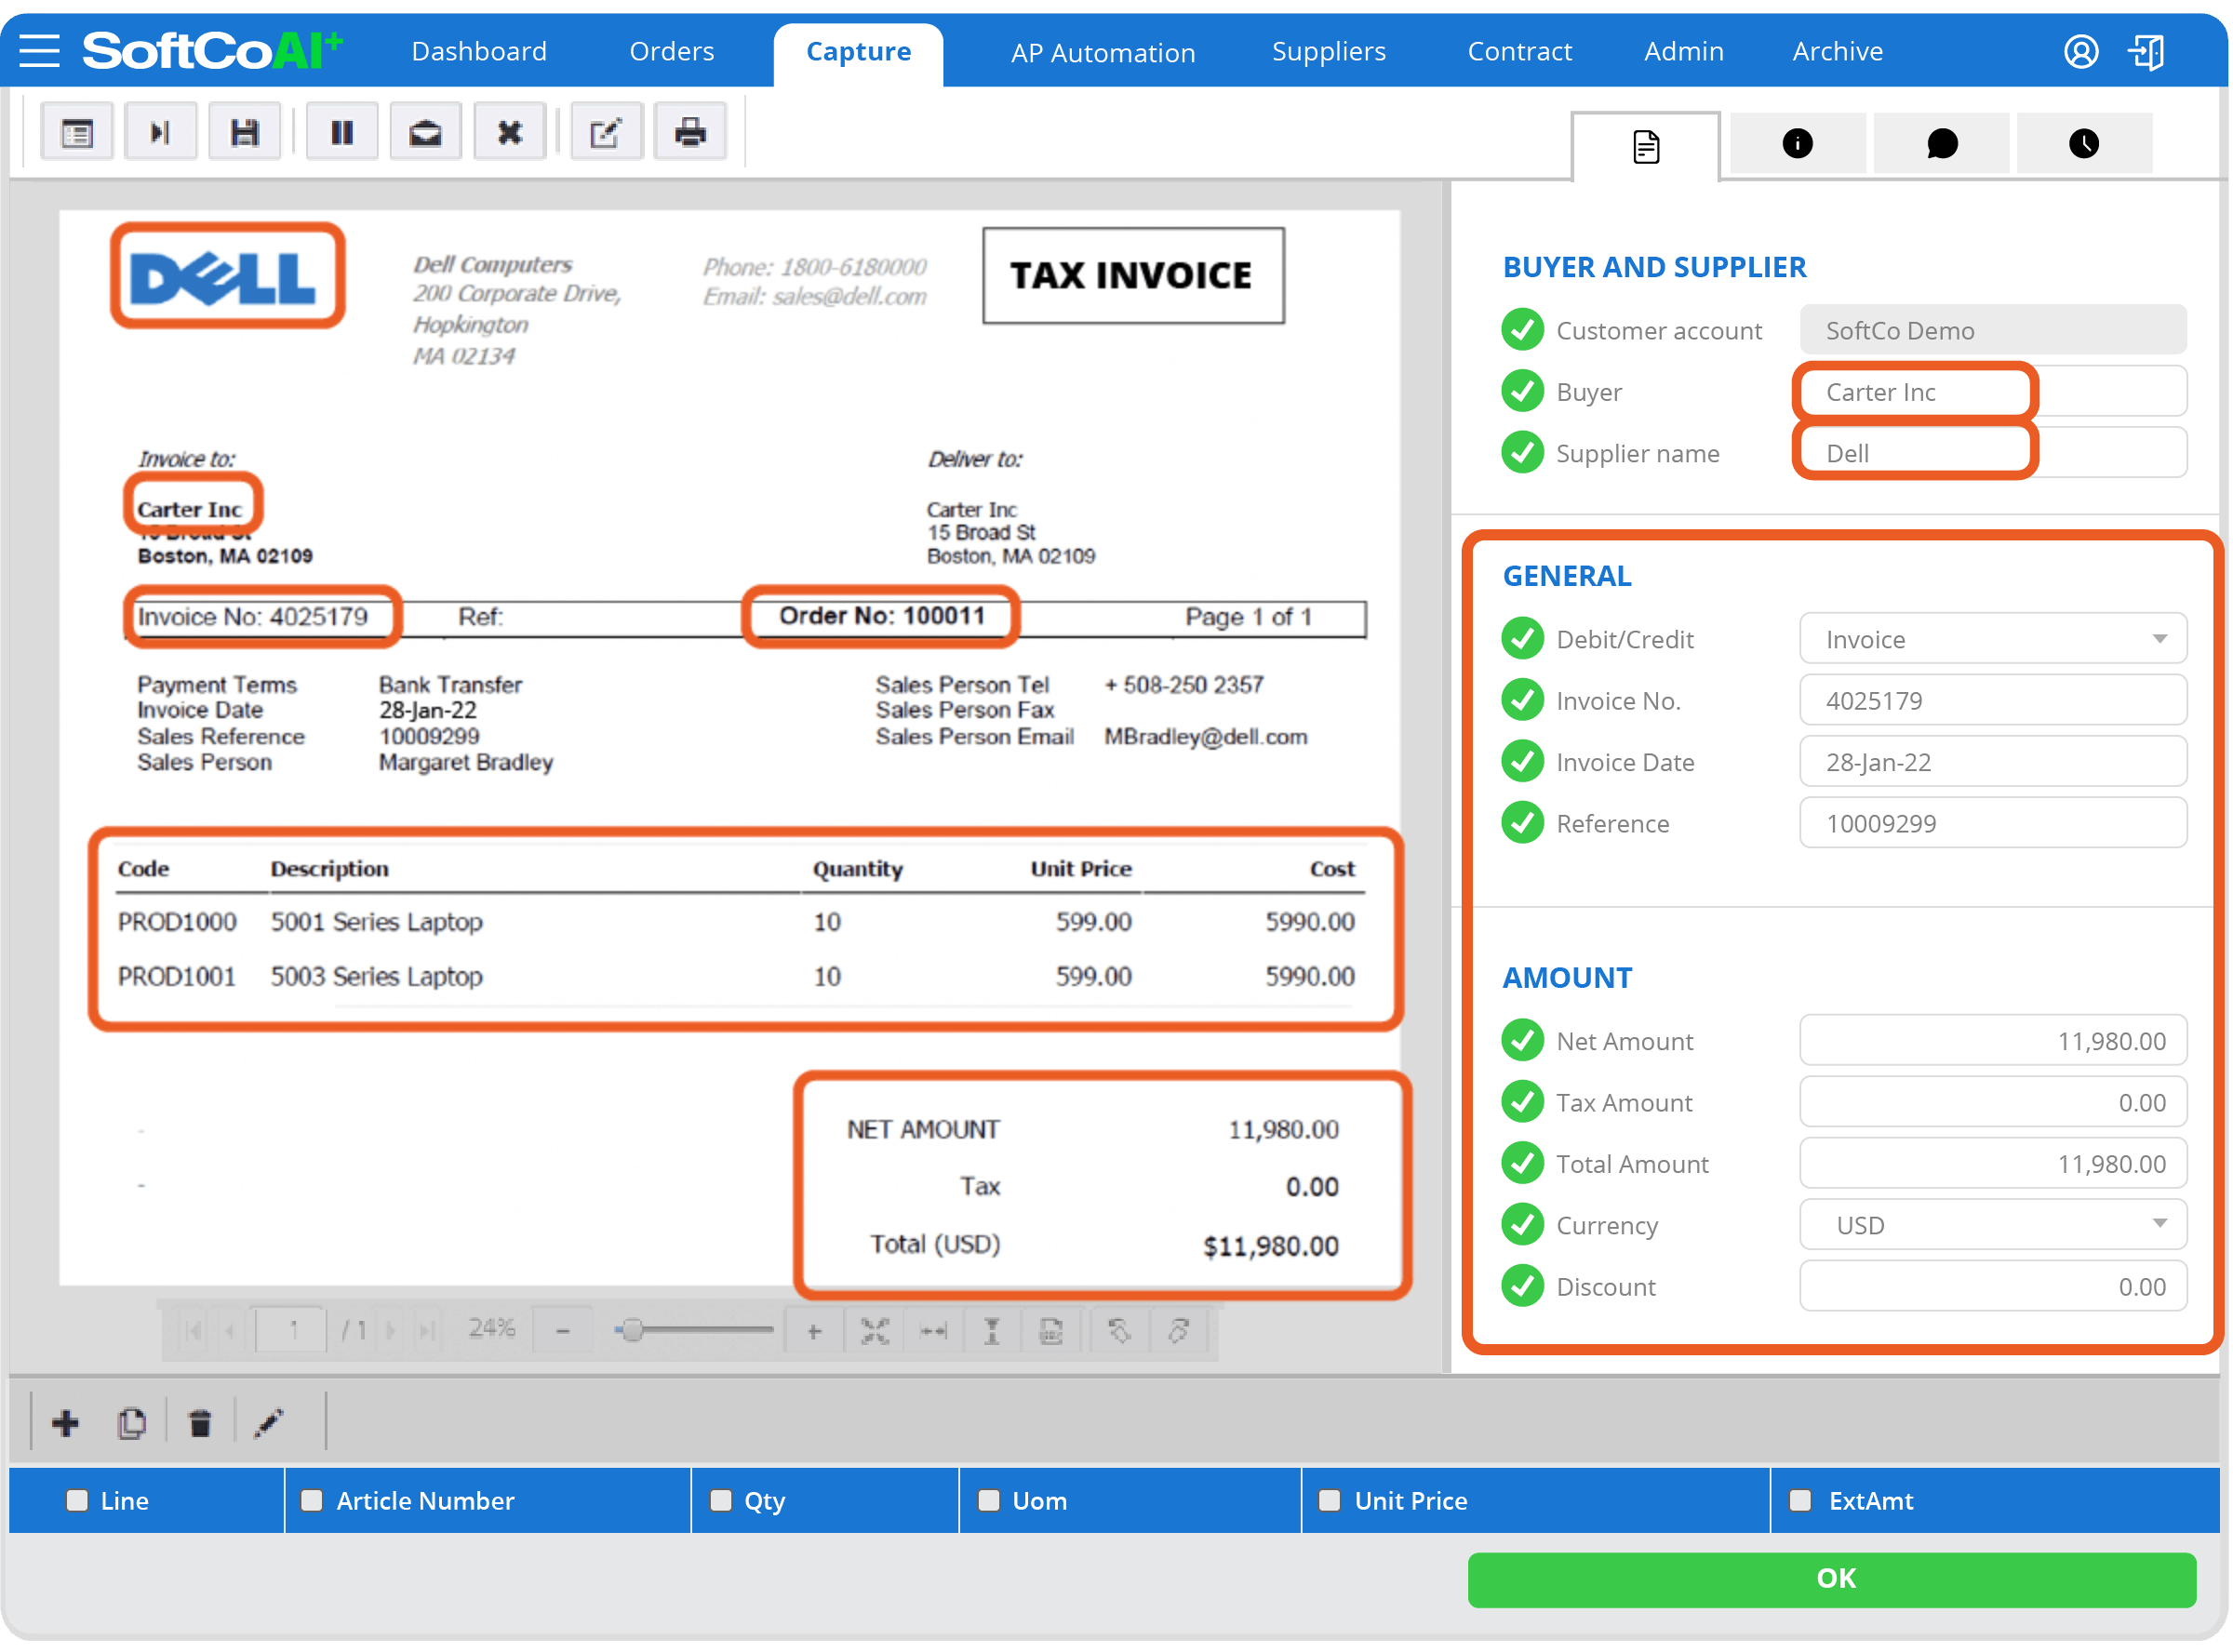
Task: Click the pause icon in toolbar
Action: [x=342, y=132]
